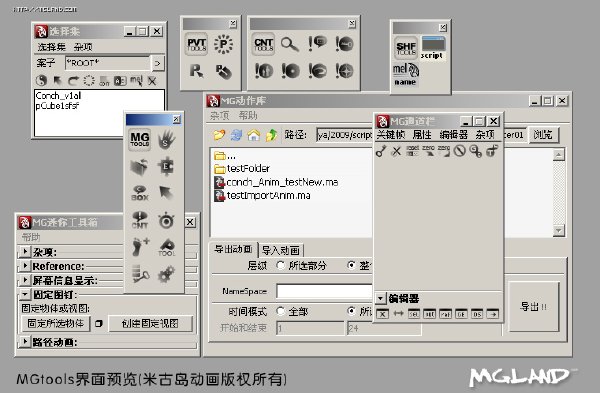Click the SHF TOOLS icon

[x=406, y=47]
